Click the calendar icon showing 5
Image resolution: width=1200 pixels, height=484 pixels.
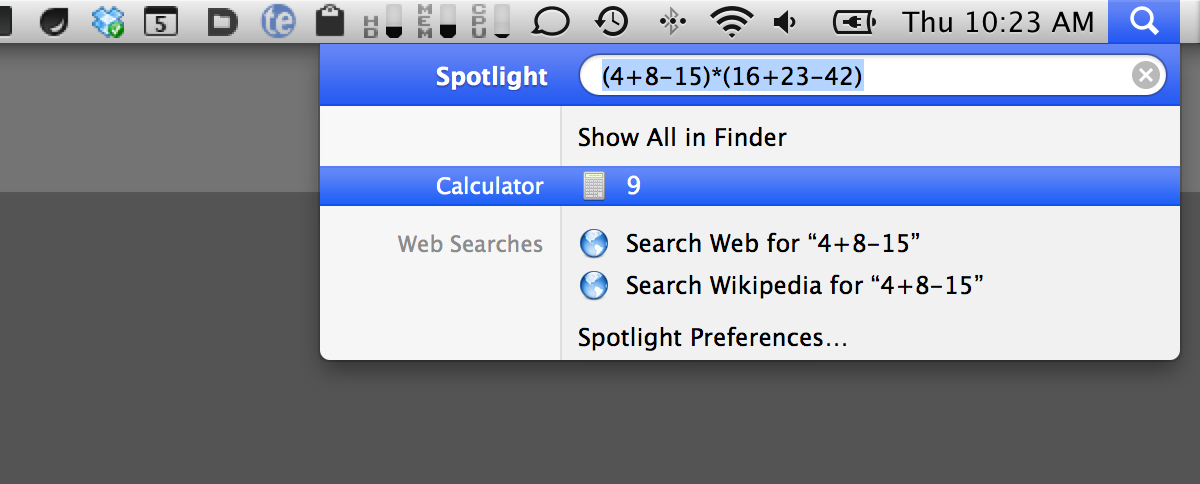[x=162, y=21]
